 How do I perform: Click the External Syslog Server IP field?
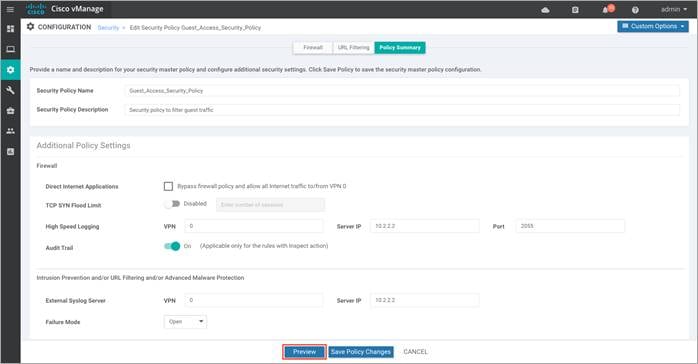[x=425, y=300]
